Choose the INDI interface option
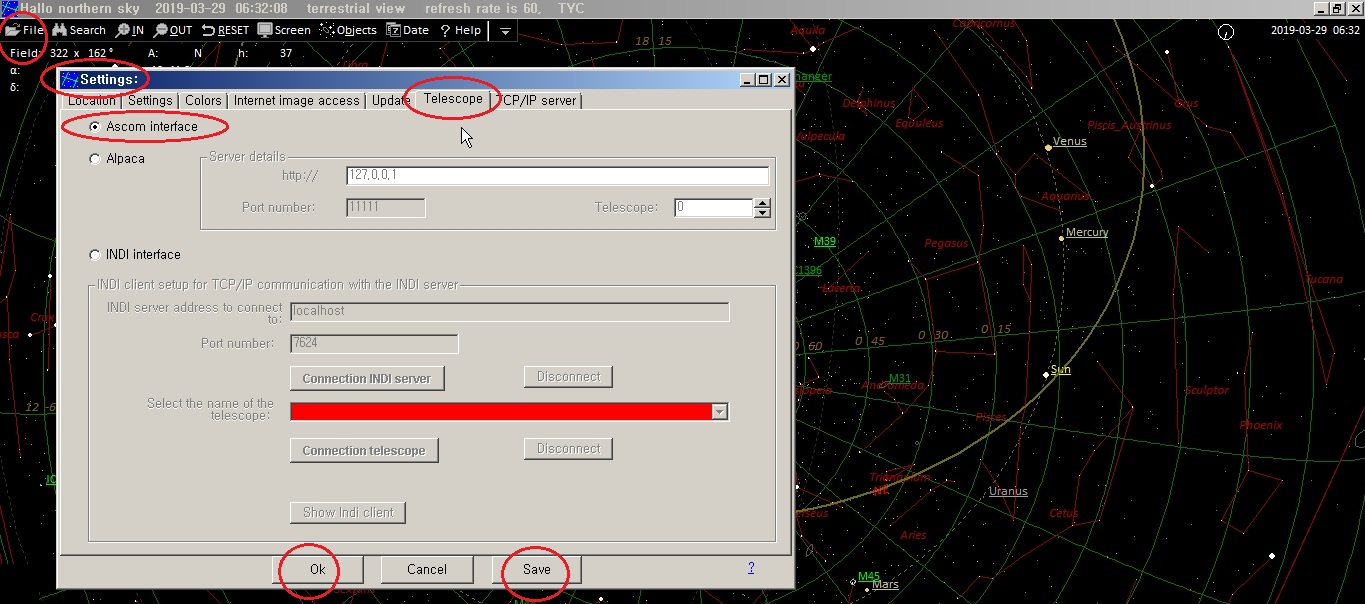1365x604 pixels. [95, 255]
